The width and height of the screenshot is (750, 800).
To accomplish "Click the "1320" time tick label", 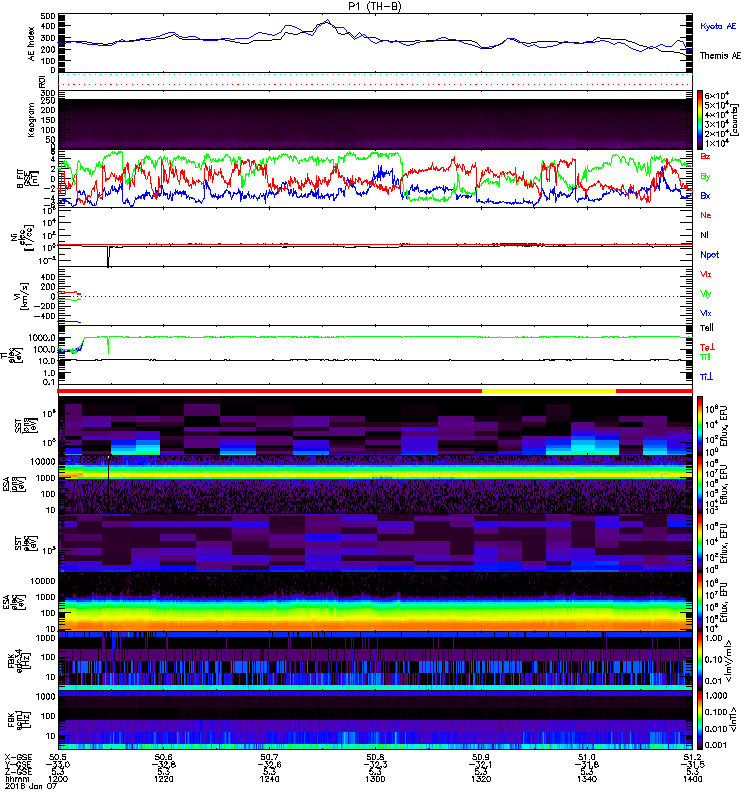I will [481, 779].
